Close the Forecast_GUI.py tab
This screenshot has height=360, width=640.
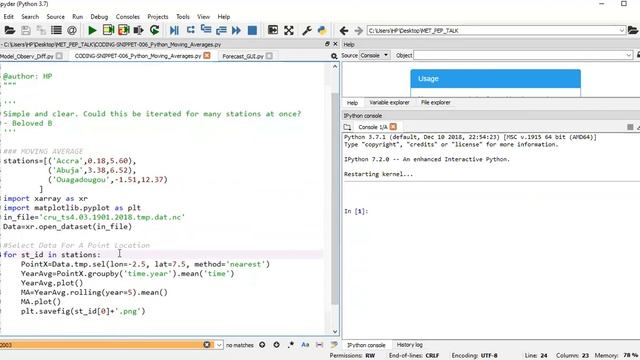click(269, 56)
